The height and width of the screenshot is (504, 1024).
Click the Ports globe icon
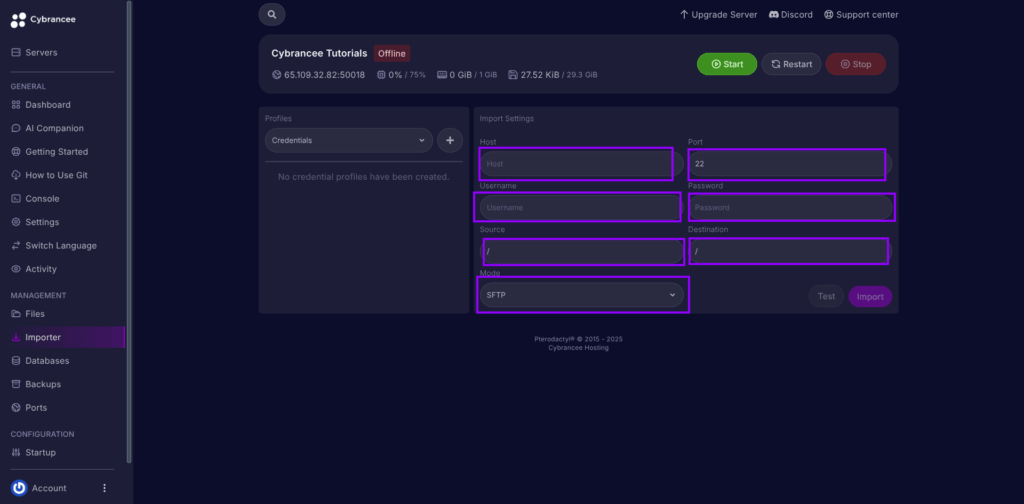[x=16, y=407]
